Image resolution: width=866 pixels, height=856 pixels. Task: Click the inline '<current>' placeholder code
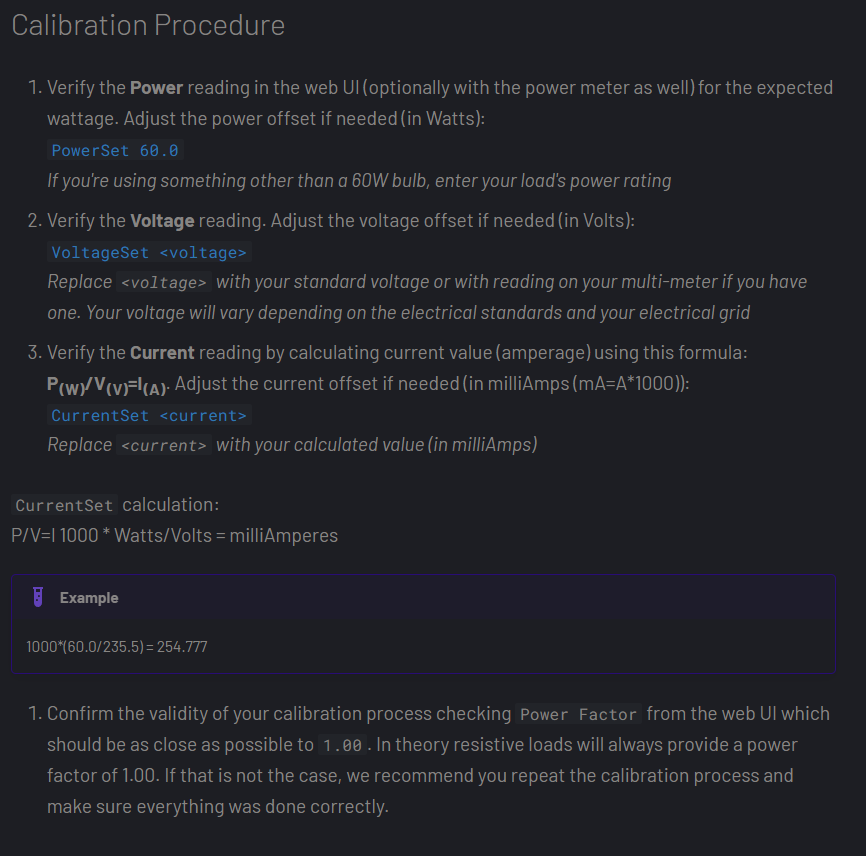(163, 446)
